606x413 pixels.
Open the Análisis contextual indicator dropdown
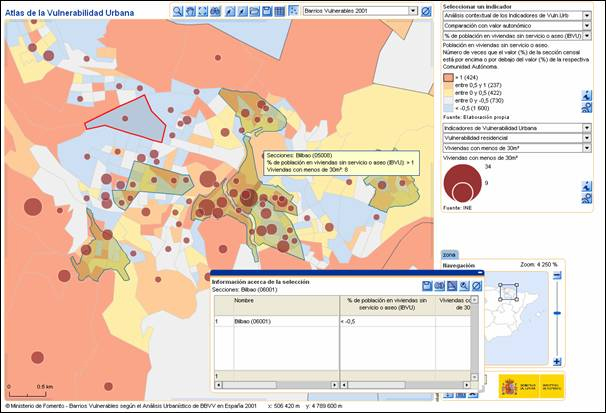(x=587, y=15)
